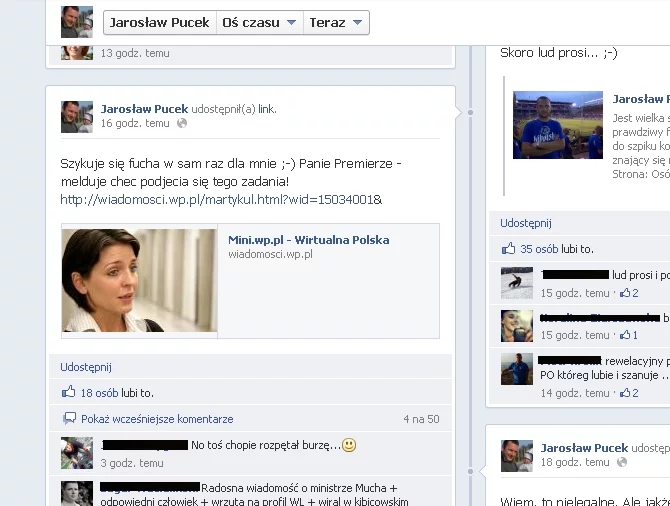Click Udostępnij under the stadium post

click(526, 223)
